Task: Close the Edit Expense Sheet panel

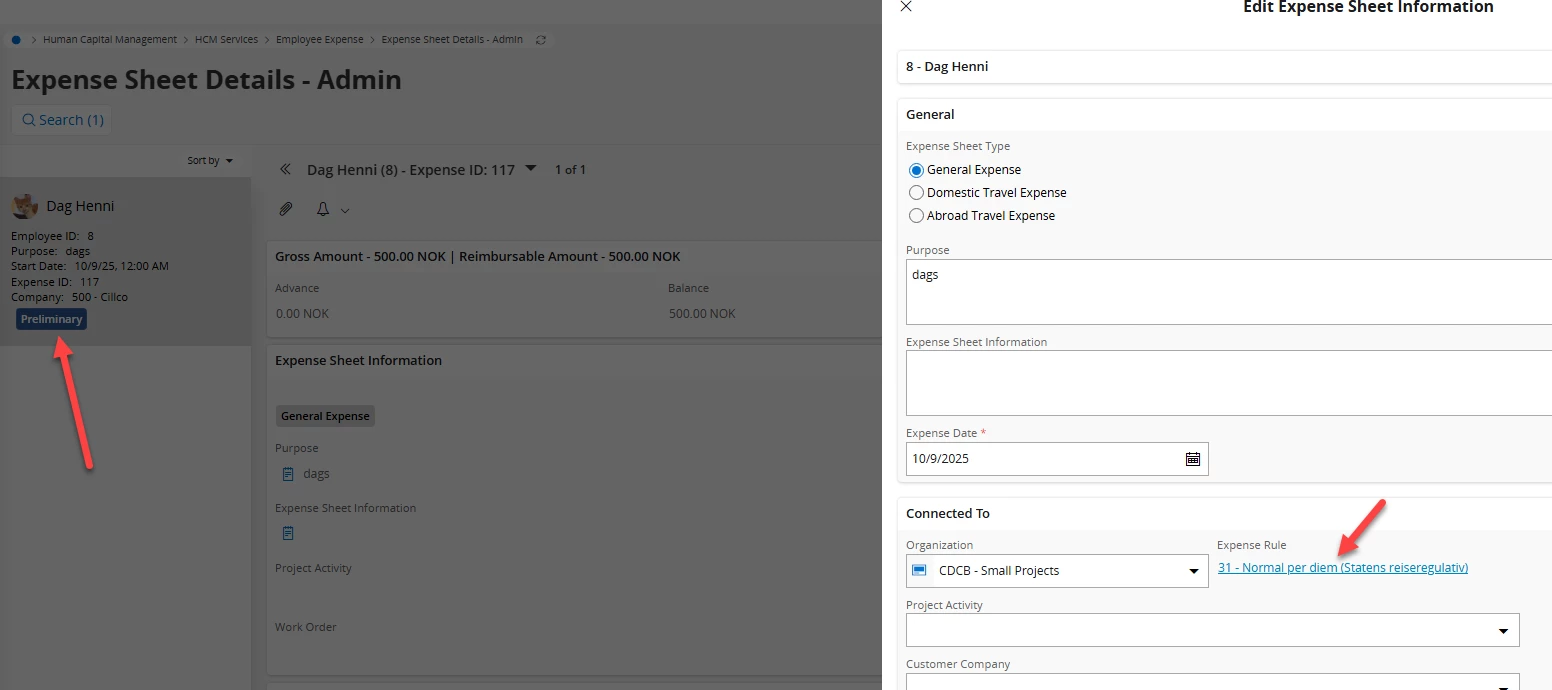Action: (906, 7)
